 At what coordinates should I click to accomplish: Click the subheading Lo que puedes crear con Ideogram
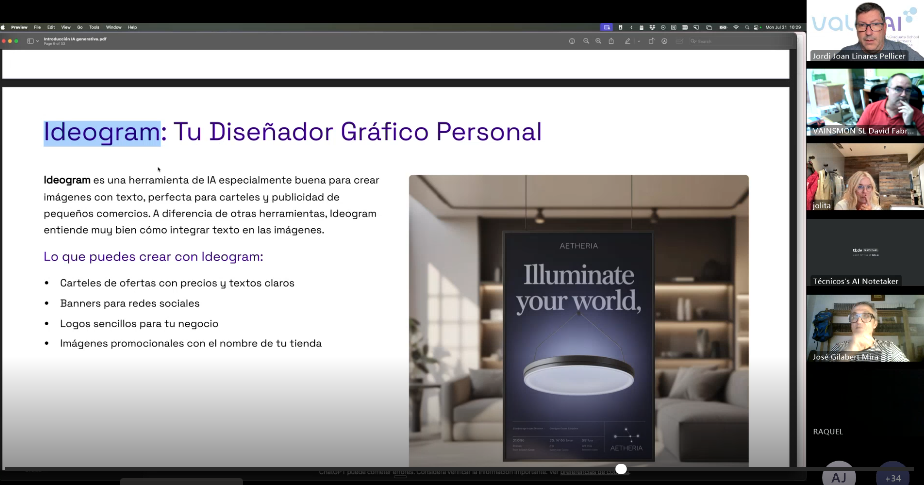(153, 257)
